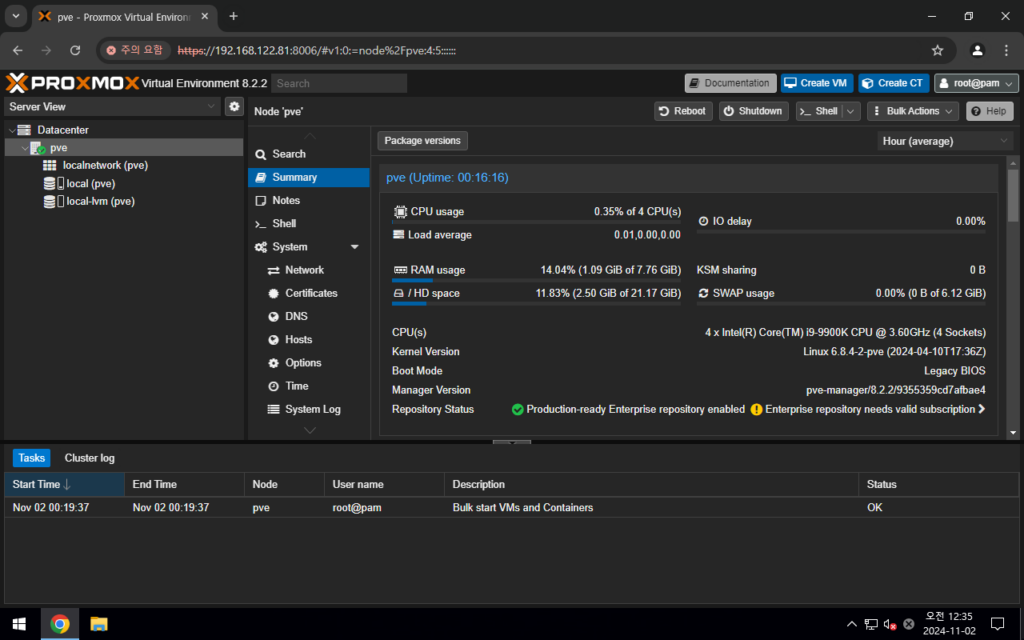Click the Proxmox search input field
This screenshot has width=1024, height=640.
[339, 83]
